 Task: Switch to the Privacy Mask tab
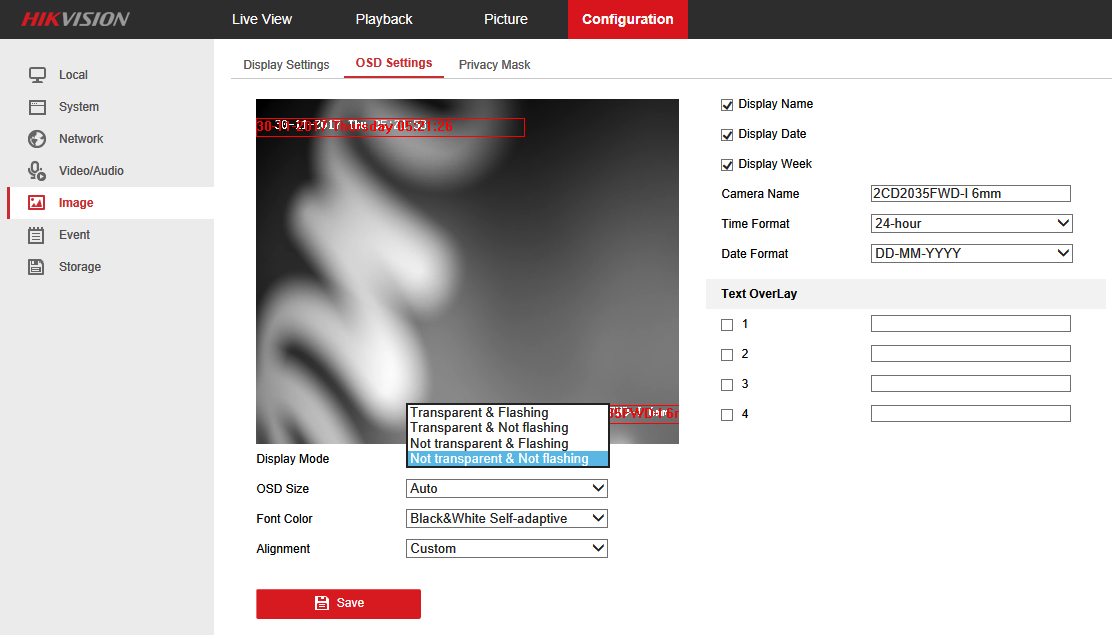[494, 65]
